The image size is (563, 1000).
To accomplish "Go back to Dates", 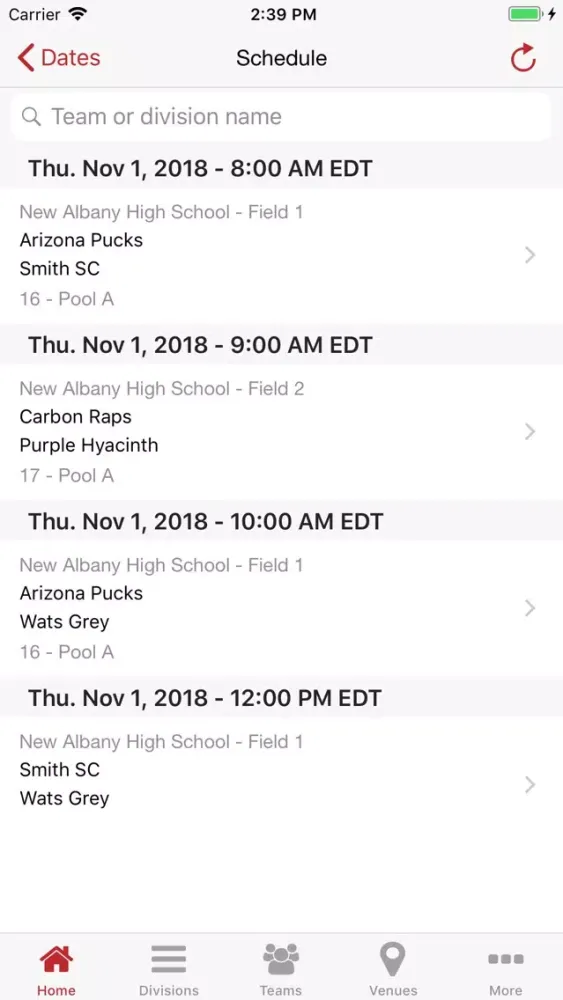I will [x=59, y=58].
